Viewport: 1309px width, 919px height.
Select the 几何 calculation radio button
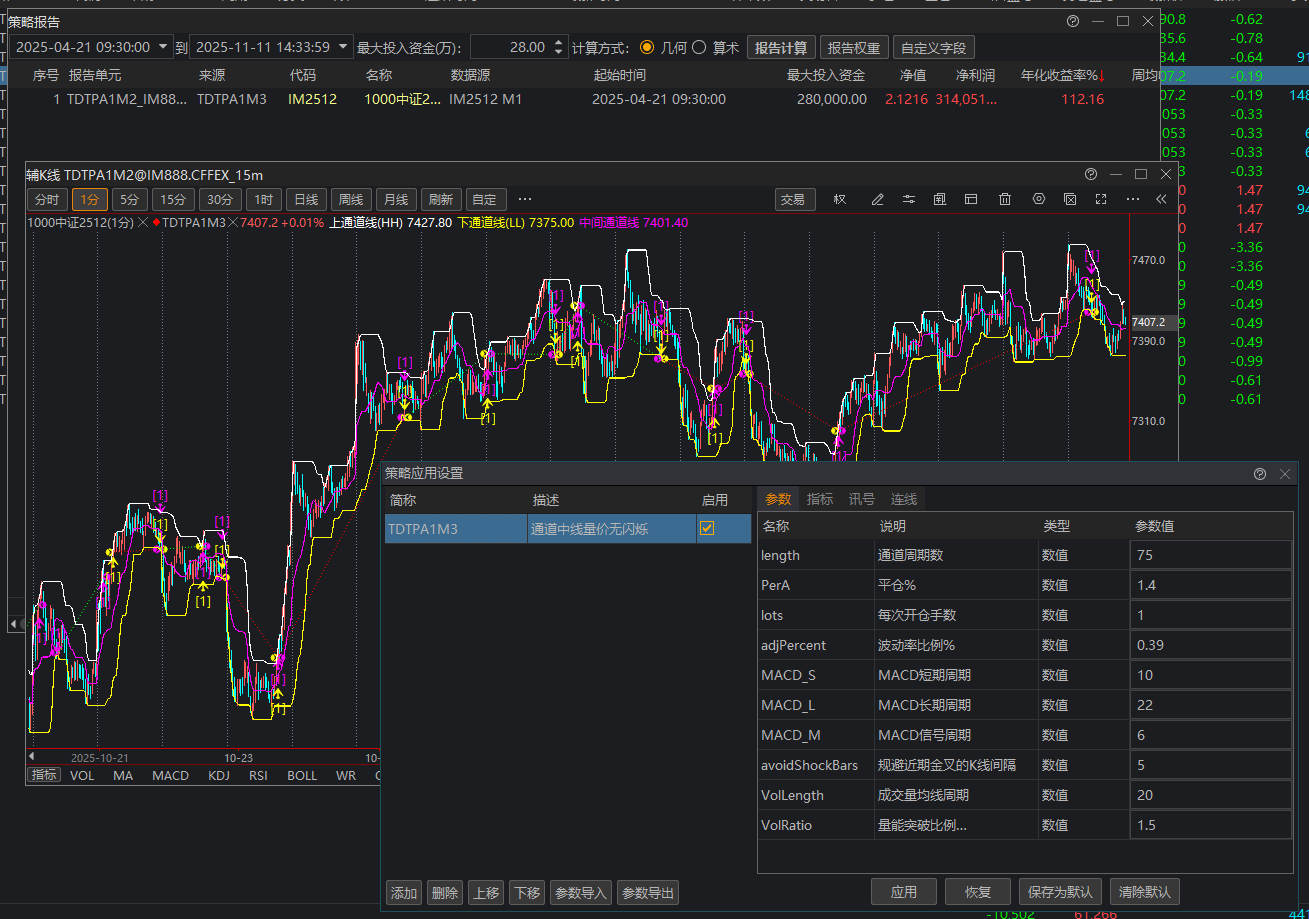point(647,47)
